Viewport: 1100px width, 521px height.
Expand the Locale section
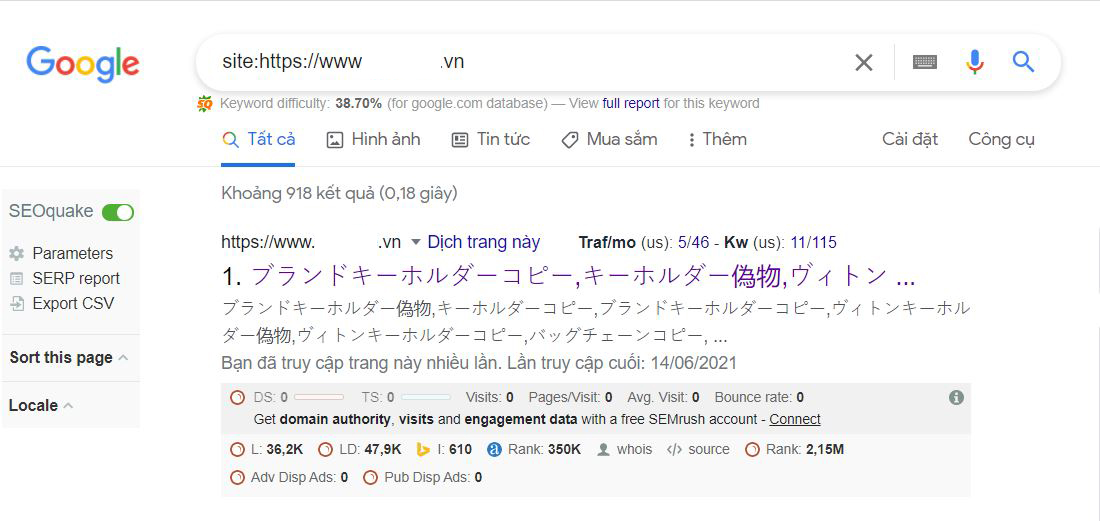point(41,405)
